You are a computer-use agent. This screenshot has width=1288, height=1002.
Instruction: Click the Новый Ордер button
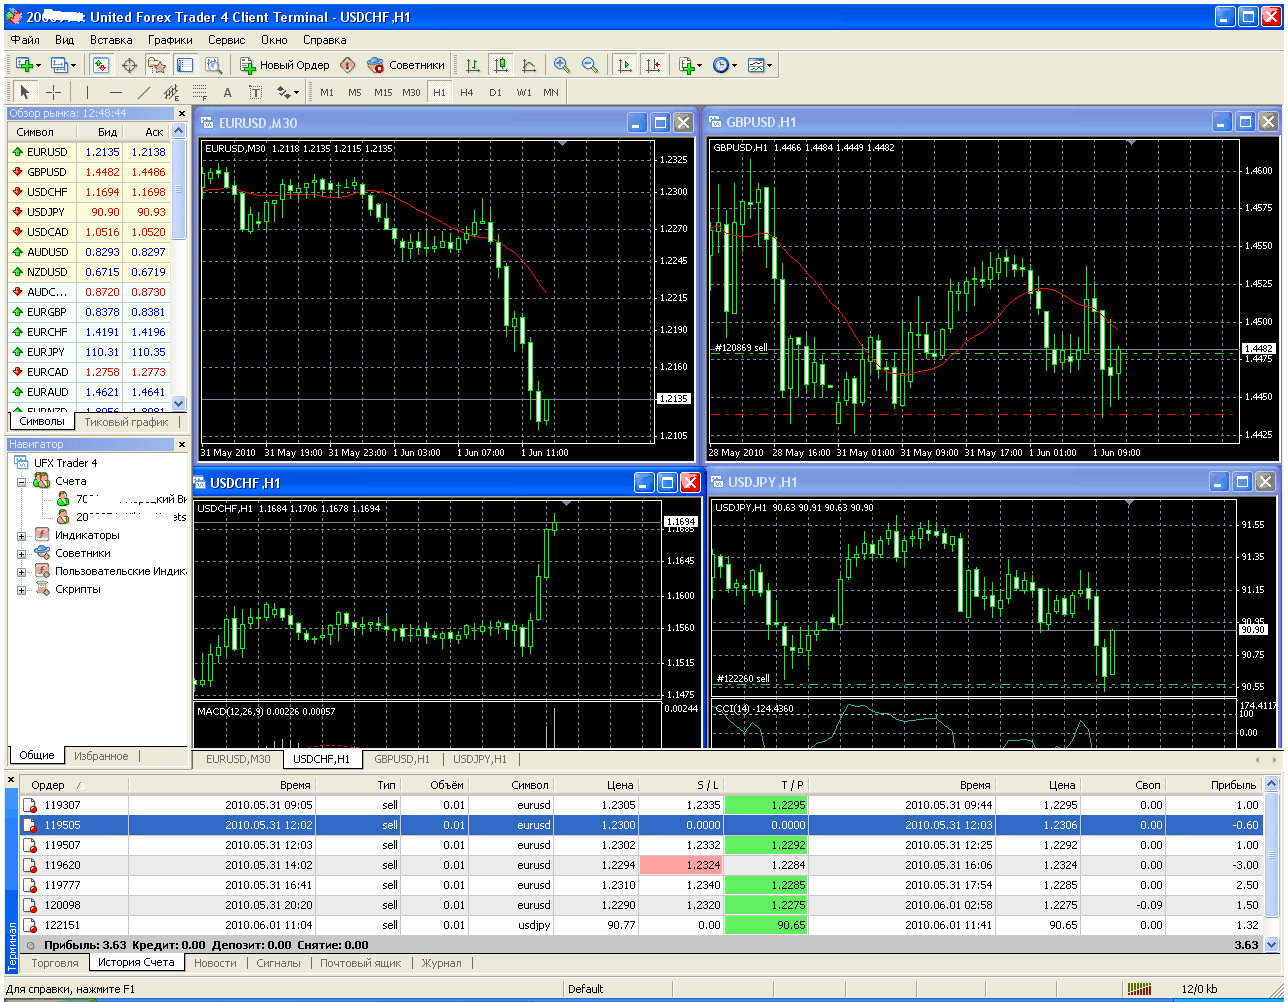(285, 65)
